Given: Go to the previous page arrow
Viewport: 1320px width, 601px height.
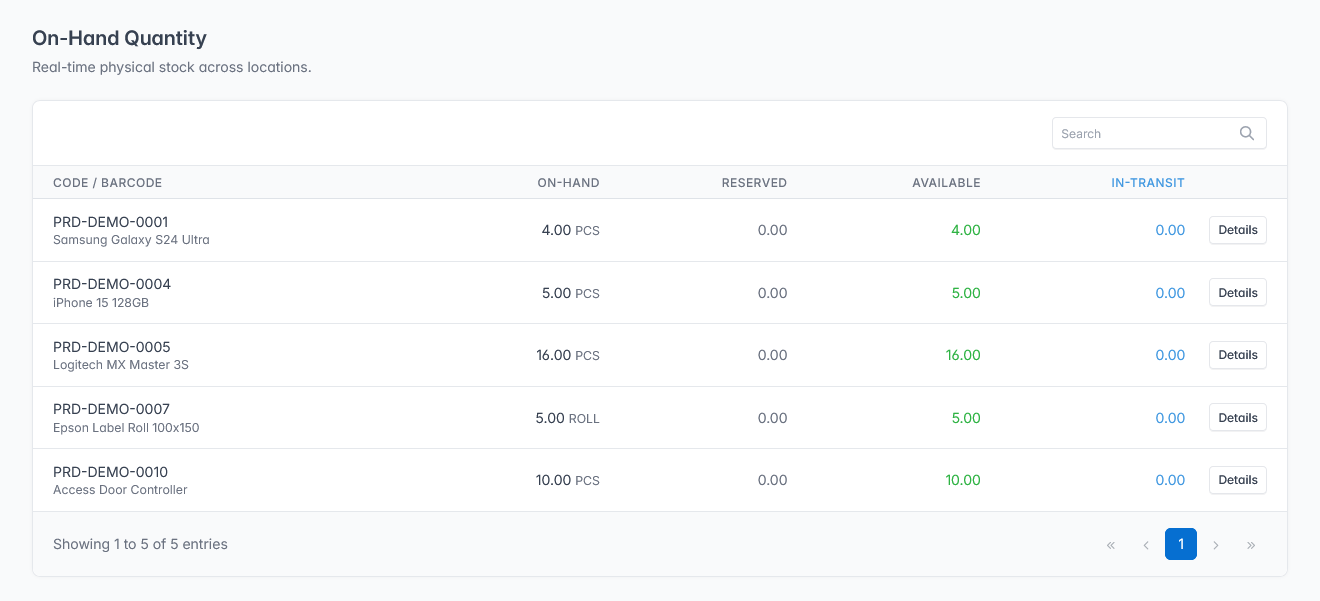Looking at the screenshot, I should click(1146, 545).
